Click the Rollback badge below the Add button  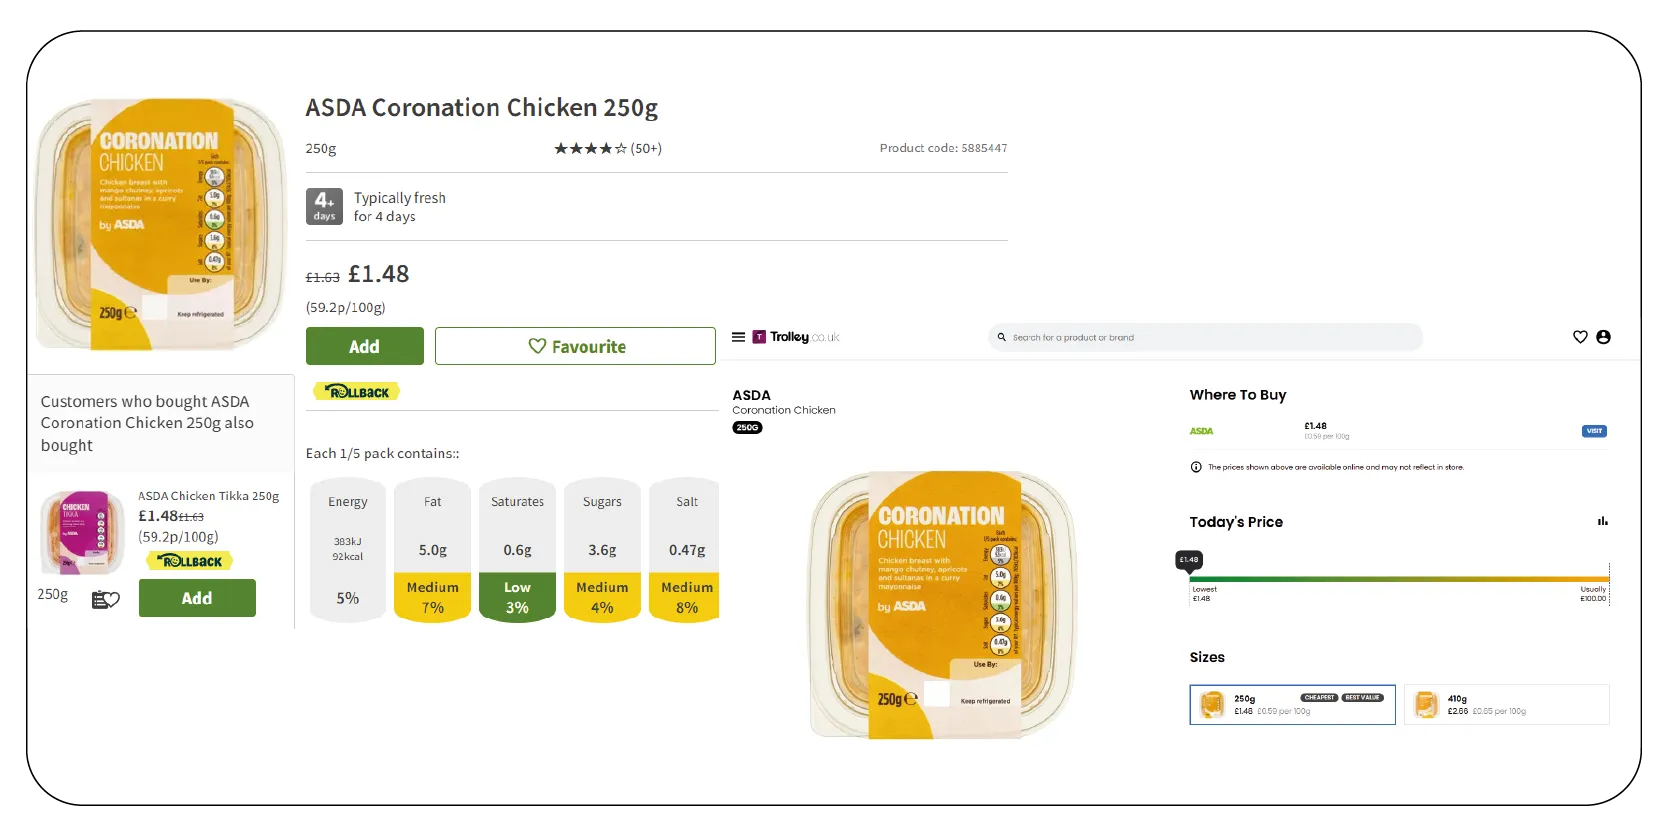[x=356, y=391]
